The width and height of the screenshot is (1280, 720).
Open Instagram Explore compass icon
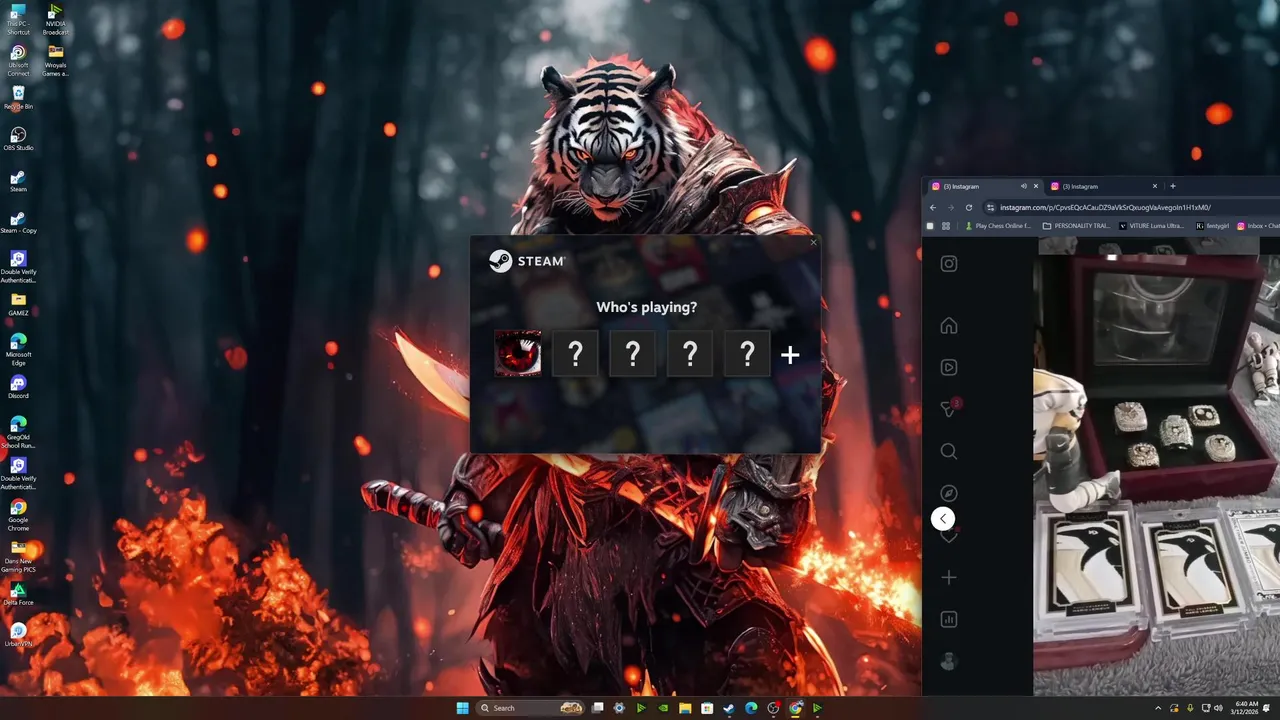click(x=949, y=493)
